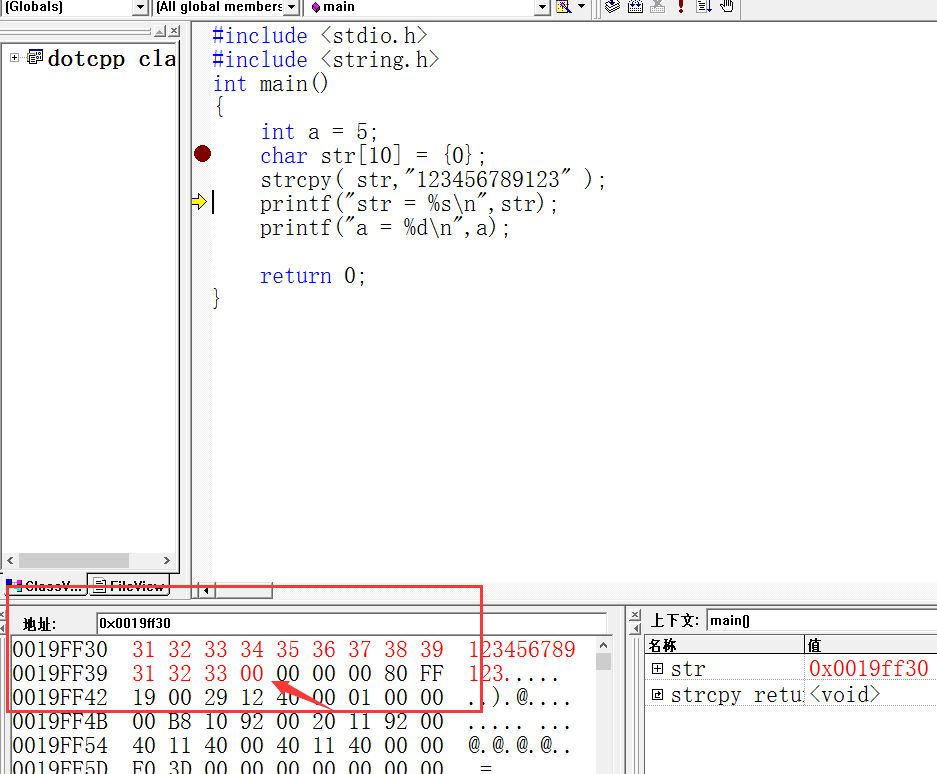
Task: Expand the strcpy returned value row
Action: (657, 694)
